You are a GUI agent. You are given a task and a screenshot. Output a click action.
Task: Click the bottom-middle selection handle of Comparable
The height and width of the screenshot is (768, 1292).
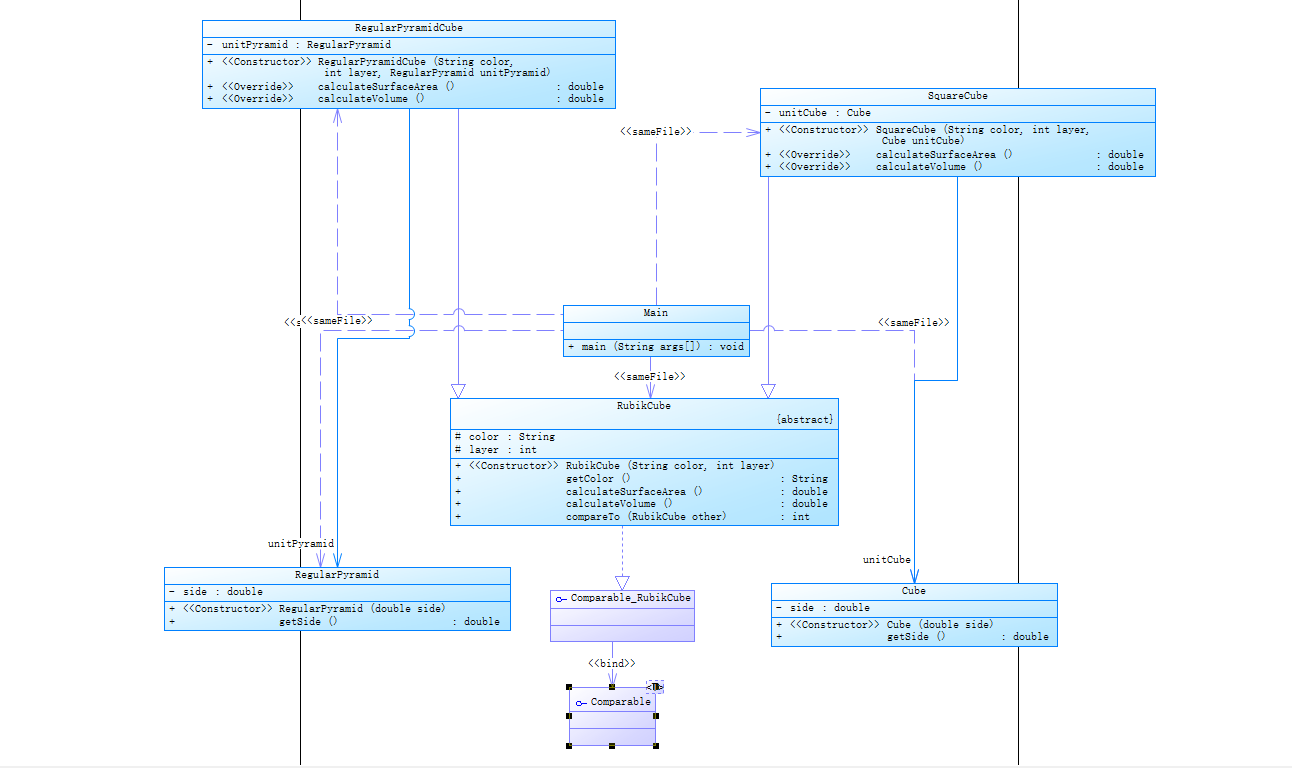click(x=612, y=746)
